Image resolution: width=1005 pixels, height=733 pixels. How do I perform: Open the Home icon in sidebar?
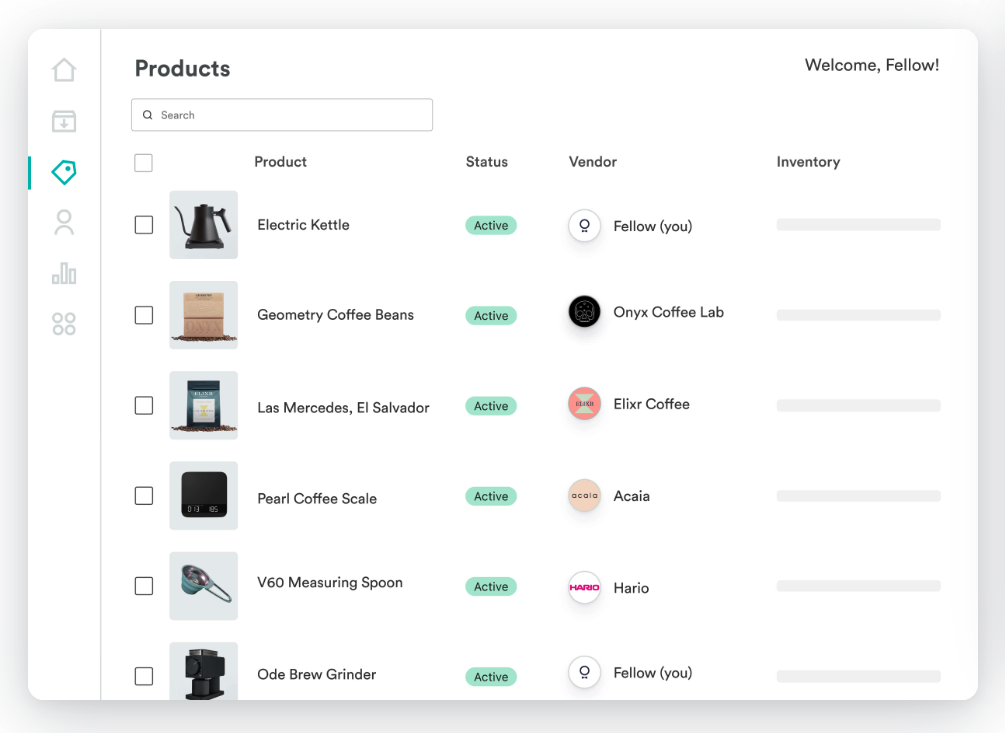point(64,70)
